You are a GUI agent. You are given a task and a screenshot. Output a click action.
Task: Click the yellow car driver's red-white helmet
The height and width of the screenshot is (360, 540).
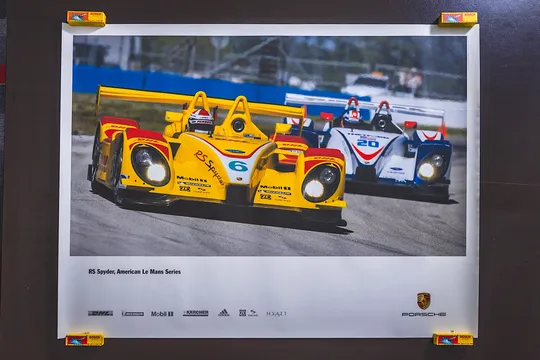click(x=201, y=121)
